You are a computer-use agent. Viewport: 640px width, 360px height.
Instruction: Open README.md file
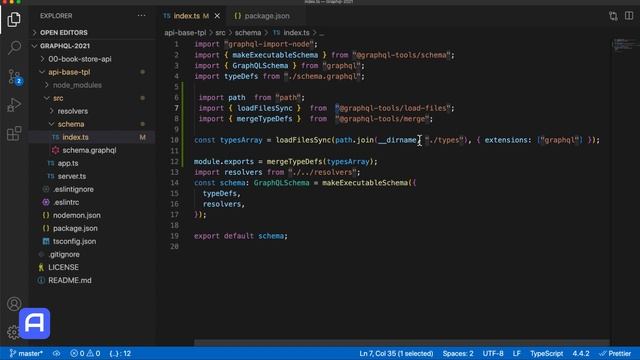coord(69,280)
